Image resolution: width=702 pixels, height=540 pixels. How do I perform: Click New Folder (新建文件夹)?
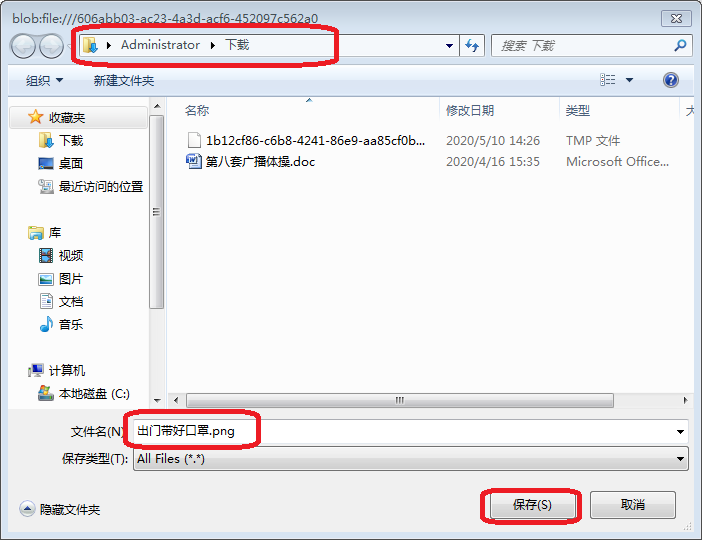point(124,81)
